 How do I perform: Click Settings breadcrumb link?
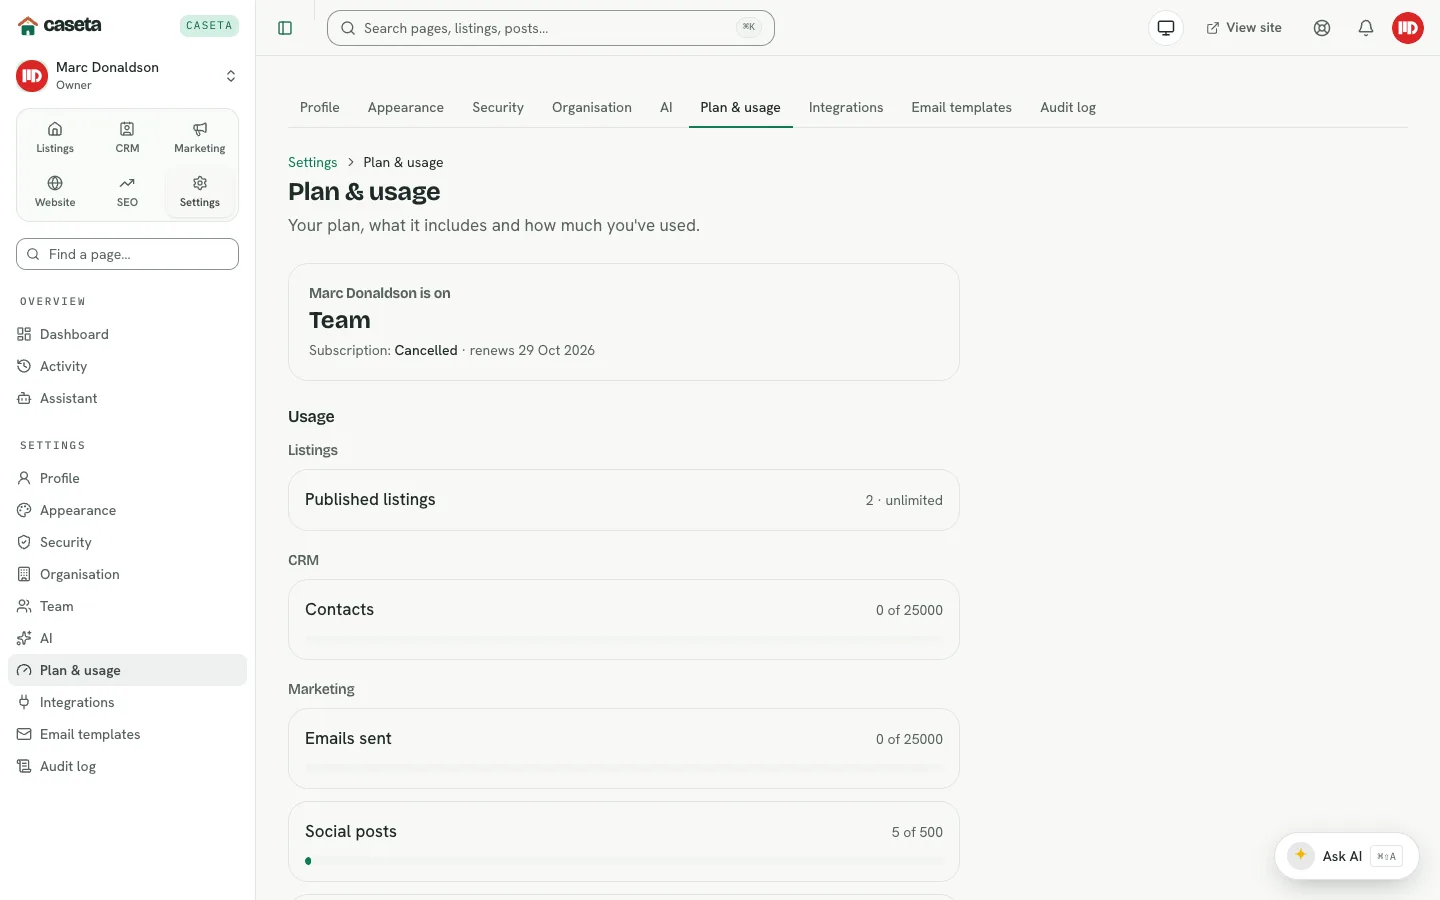pyautogui.click(x=312, y=162)
